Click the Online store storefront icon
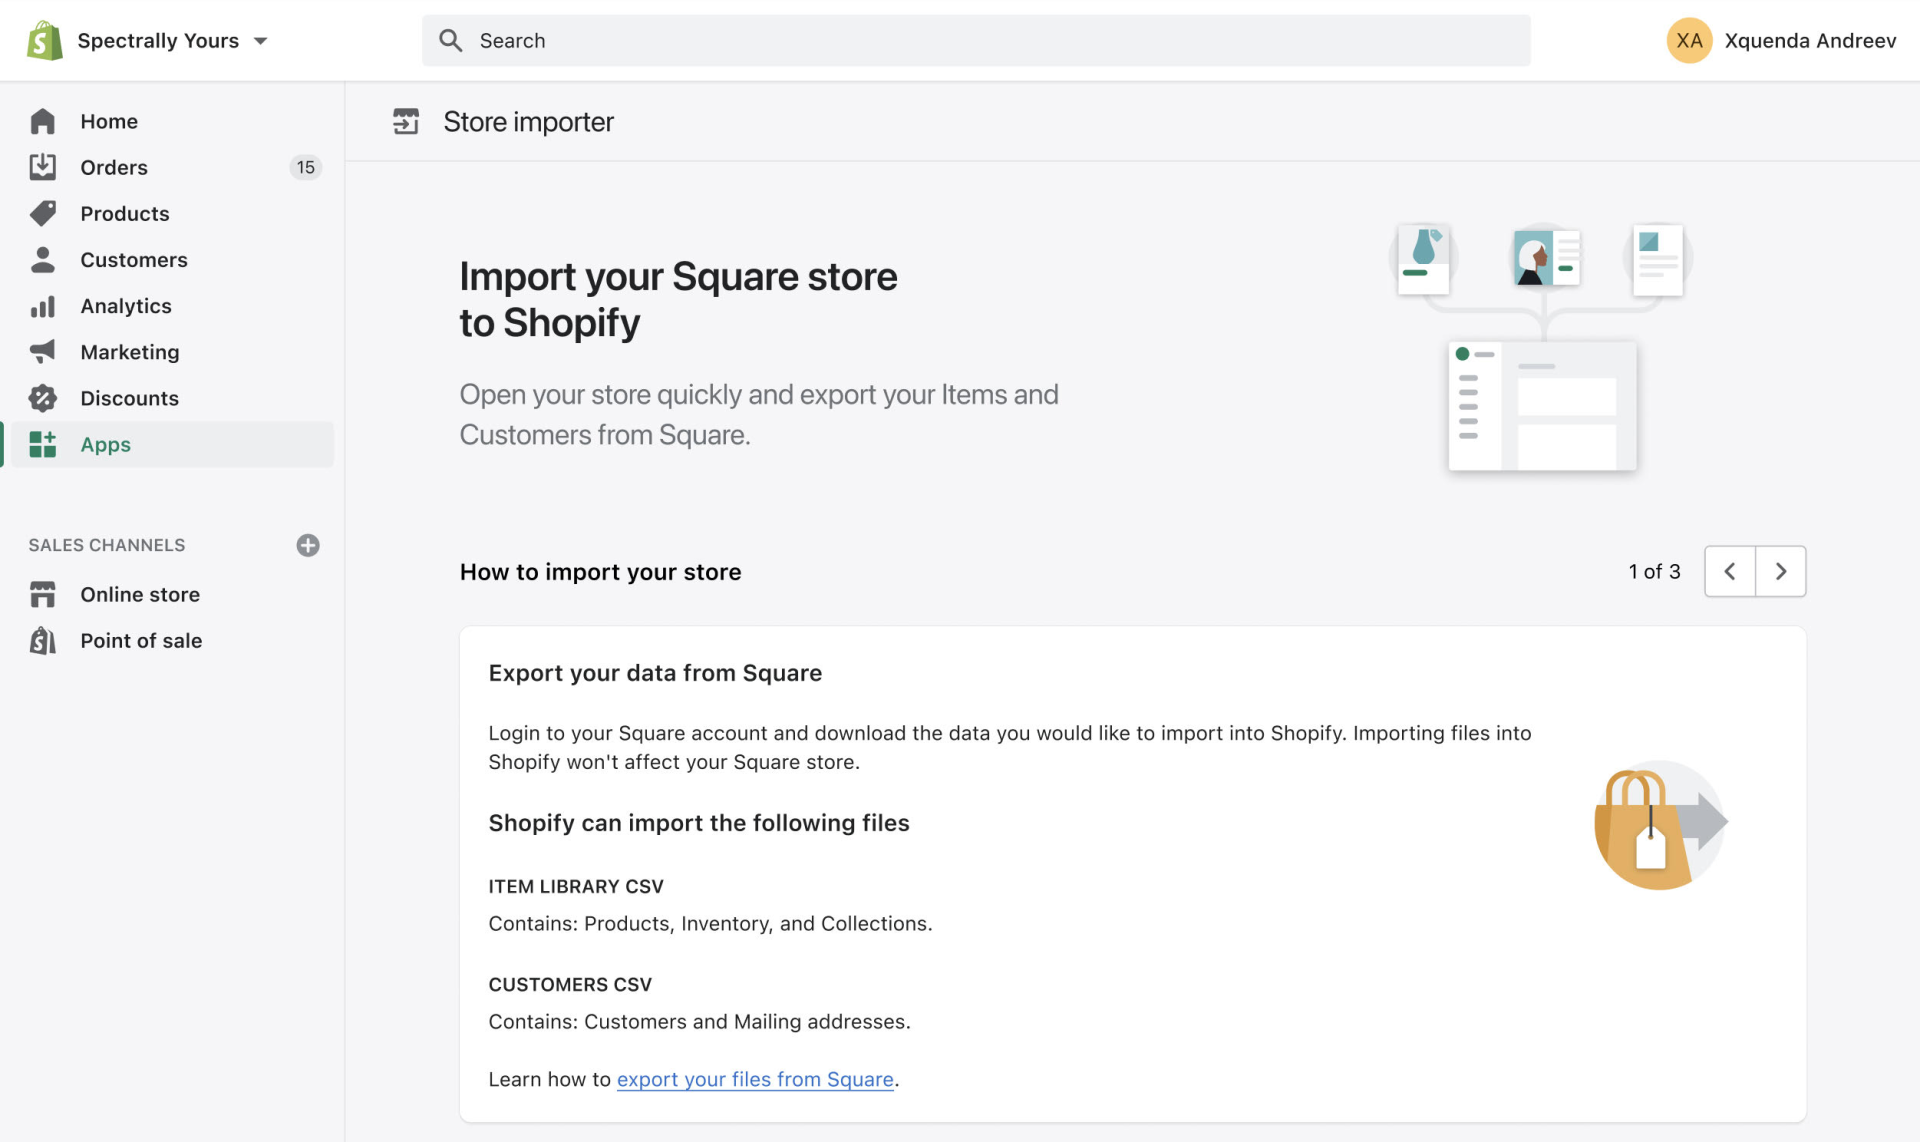1920x1142 pixels. click(43, 593)
